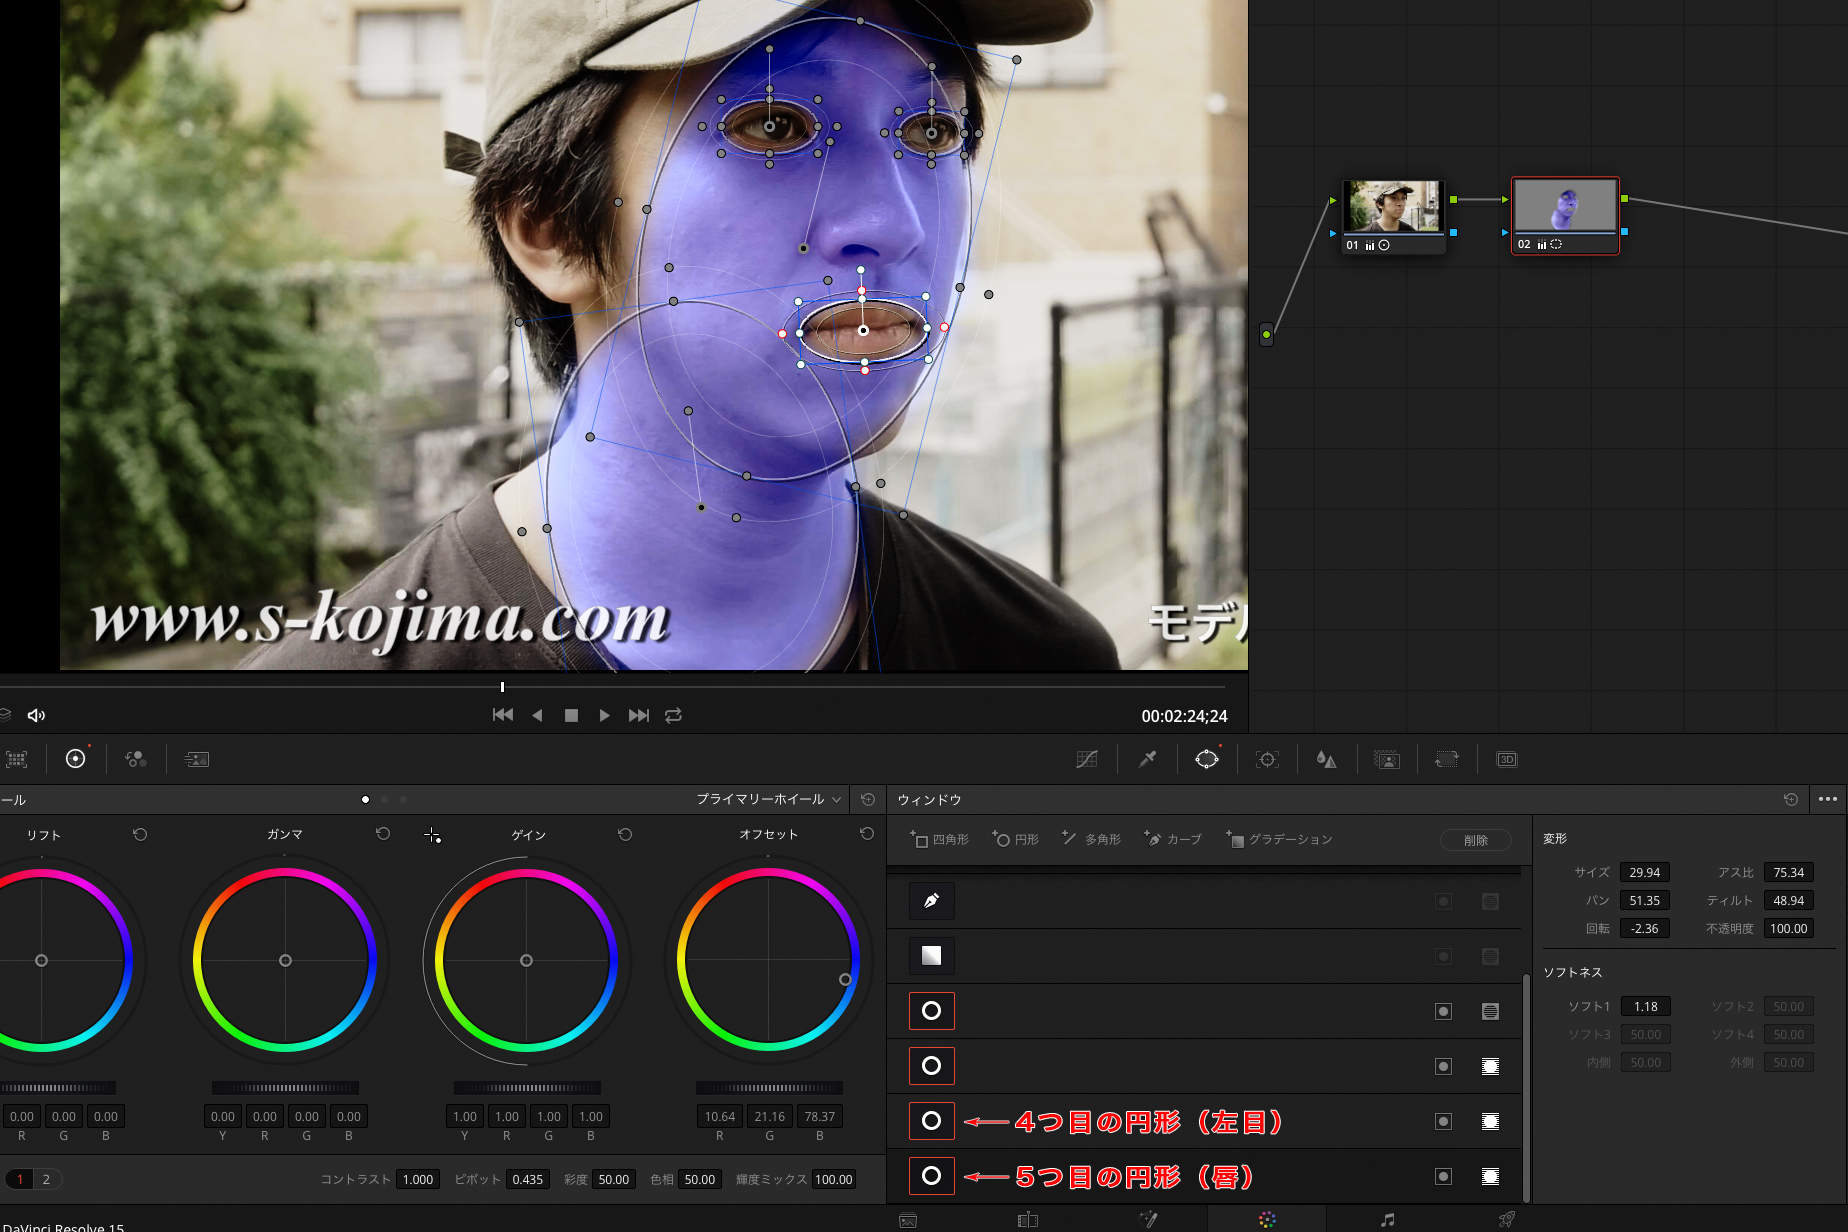Toggle mask mode on the fourth circle (left eye) window
The height and width of the screenshot is (1232, 1848).
pos(1490,1122)
